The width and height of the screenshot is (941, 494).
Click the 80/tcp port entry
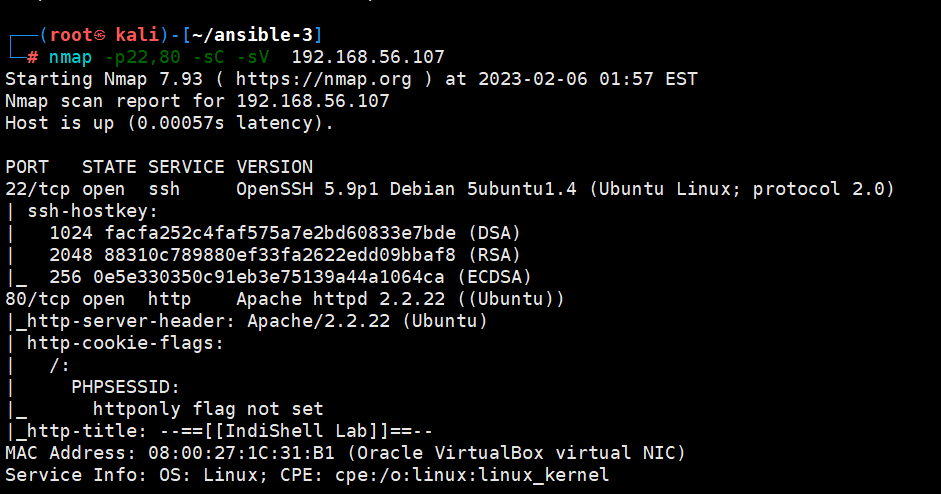pyautogui.click(x=33, y=299)
